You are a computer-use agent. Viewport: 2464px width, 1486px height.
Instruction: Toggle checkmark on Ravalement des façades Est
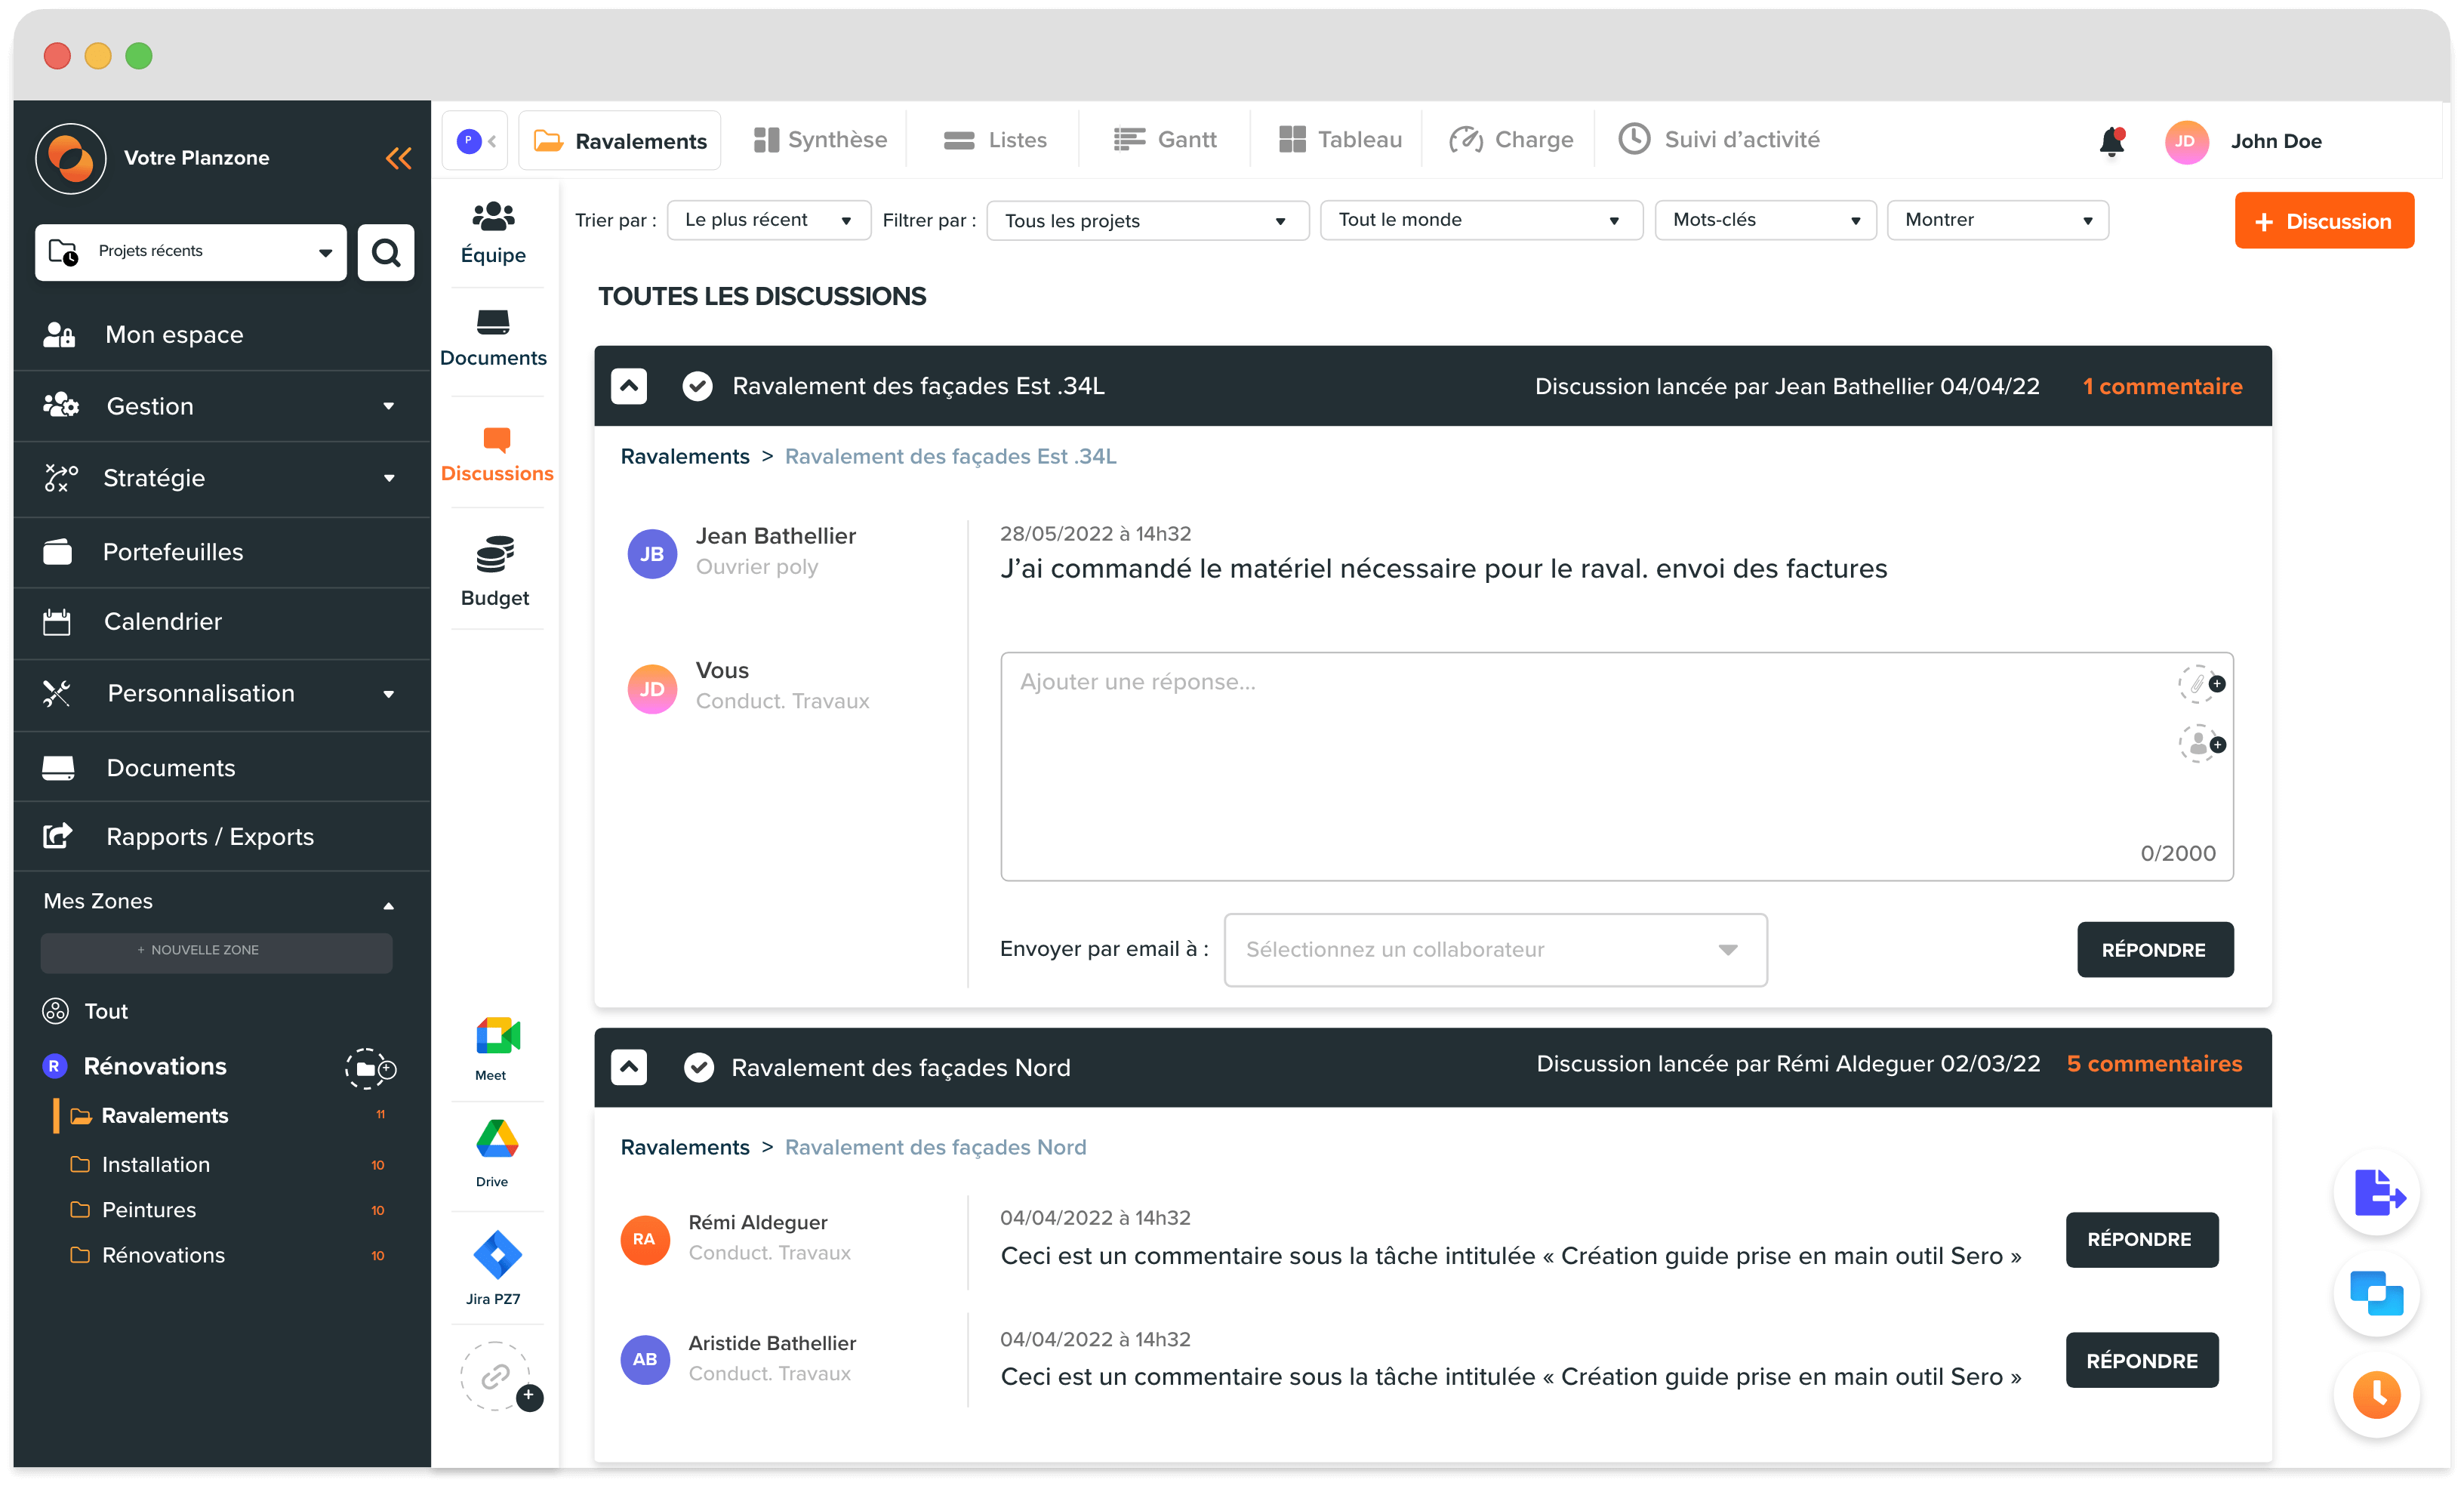(x=697, y=386)
